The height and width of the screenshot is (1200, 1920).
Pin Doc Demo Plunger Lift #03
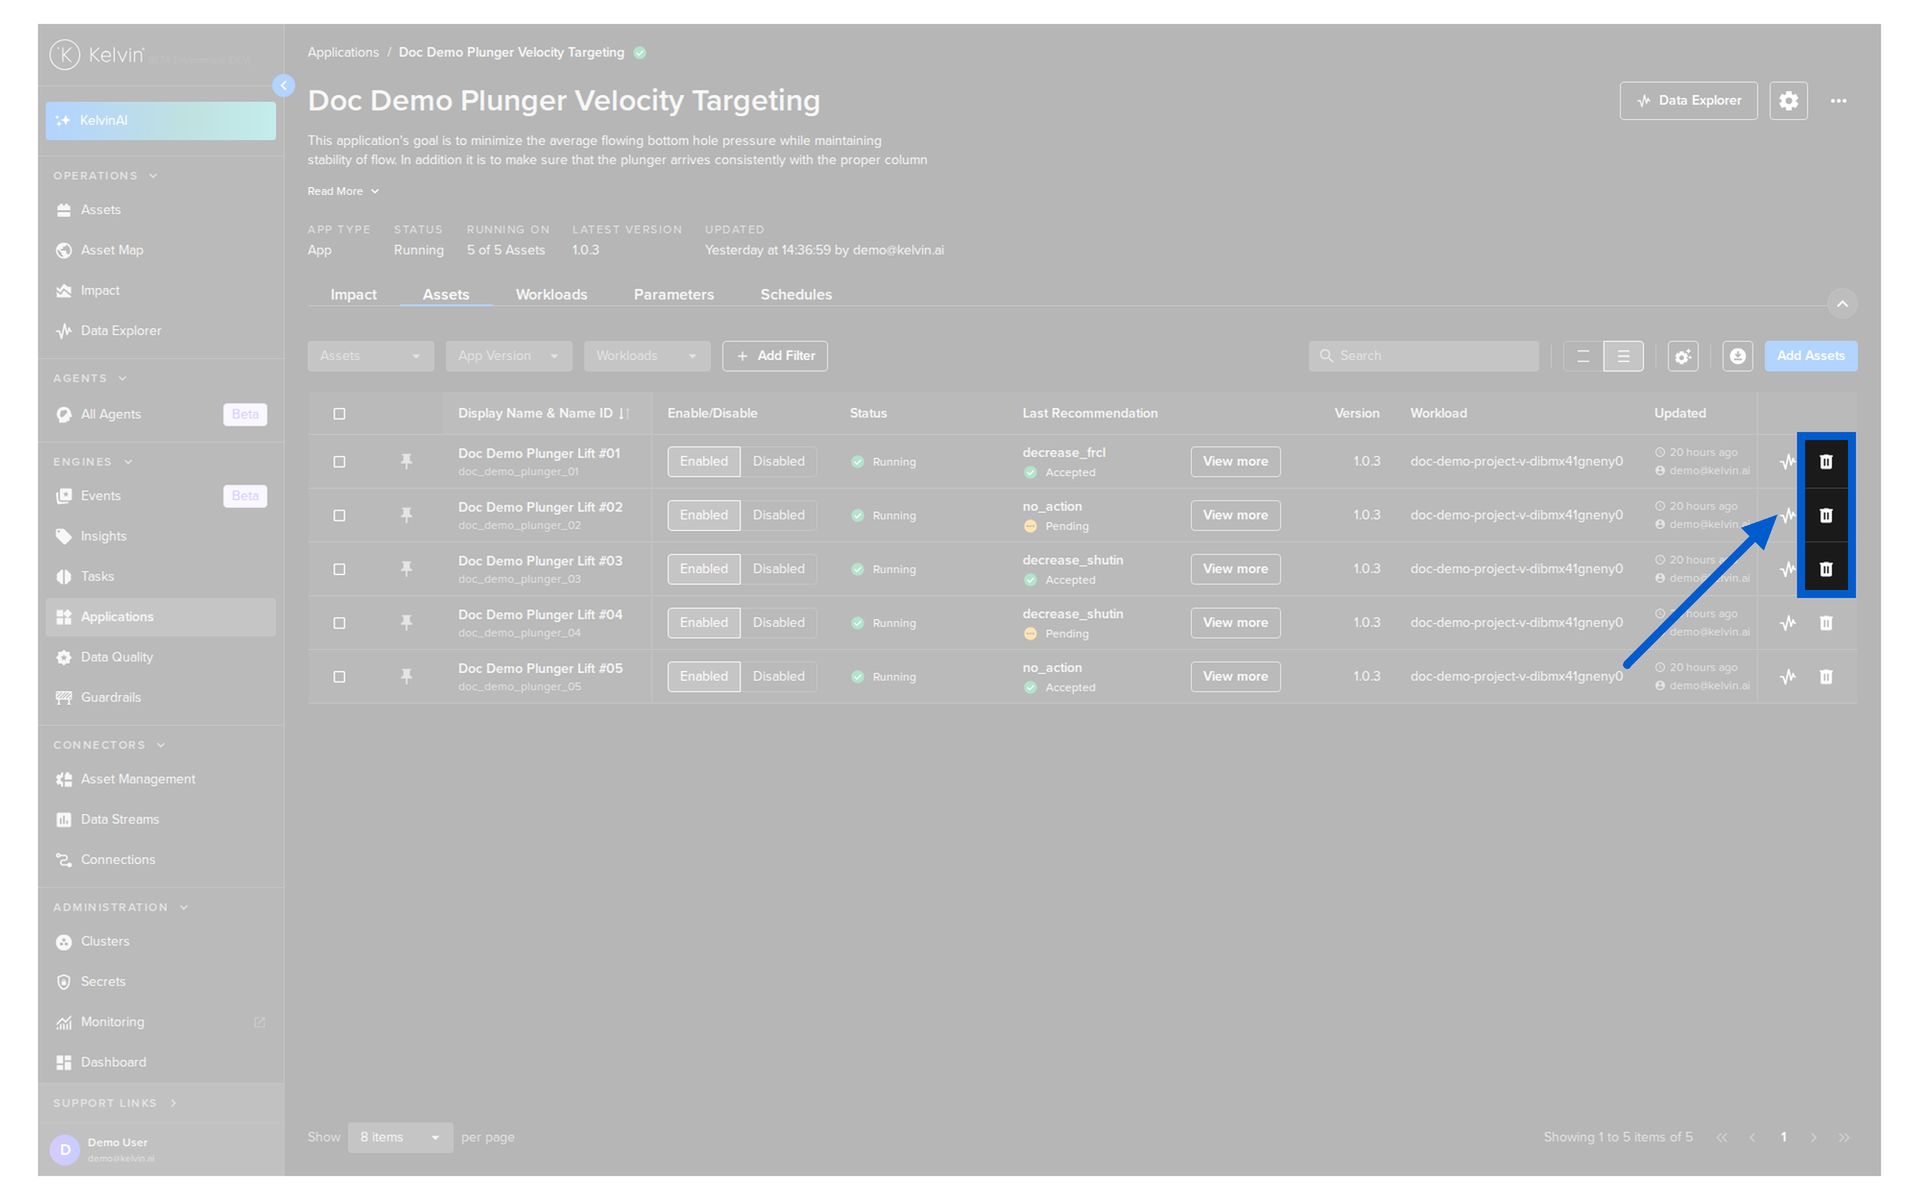(x=406, y=569)
